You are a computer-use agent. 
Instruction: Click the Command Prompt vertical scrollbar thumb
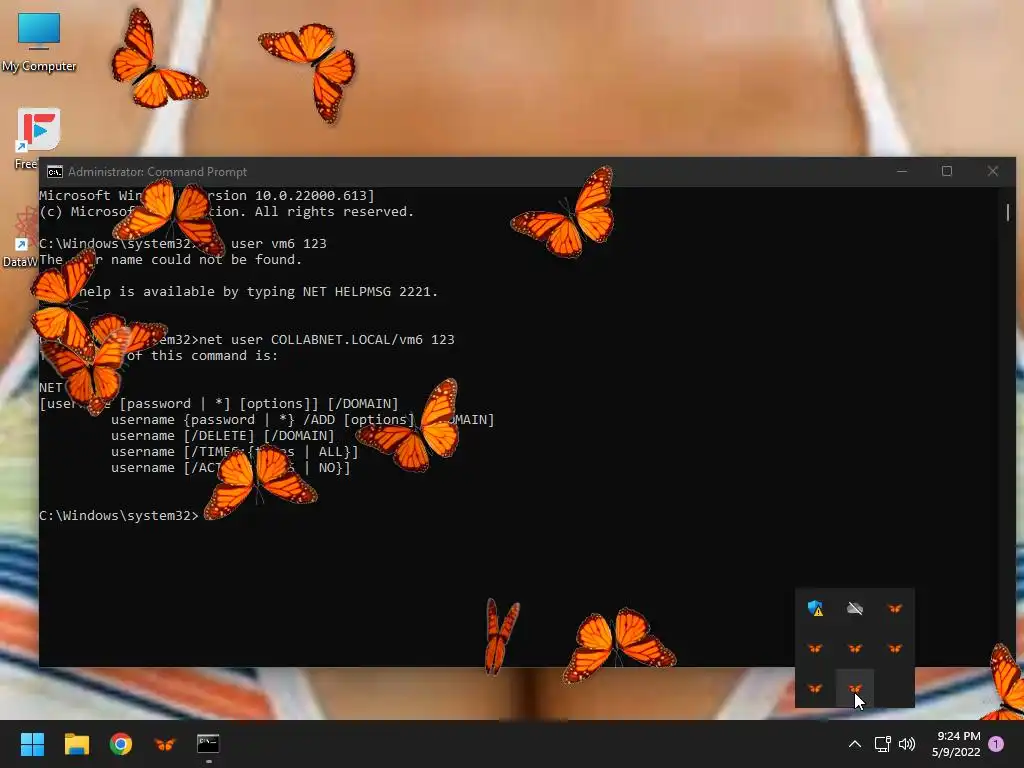pos(1008,212)
